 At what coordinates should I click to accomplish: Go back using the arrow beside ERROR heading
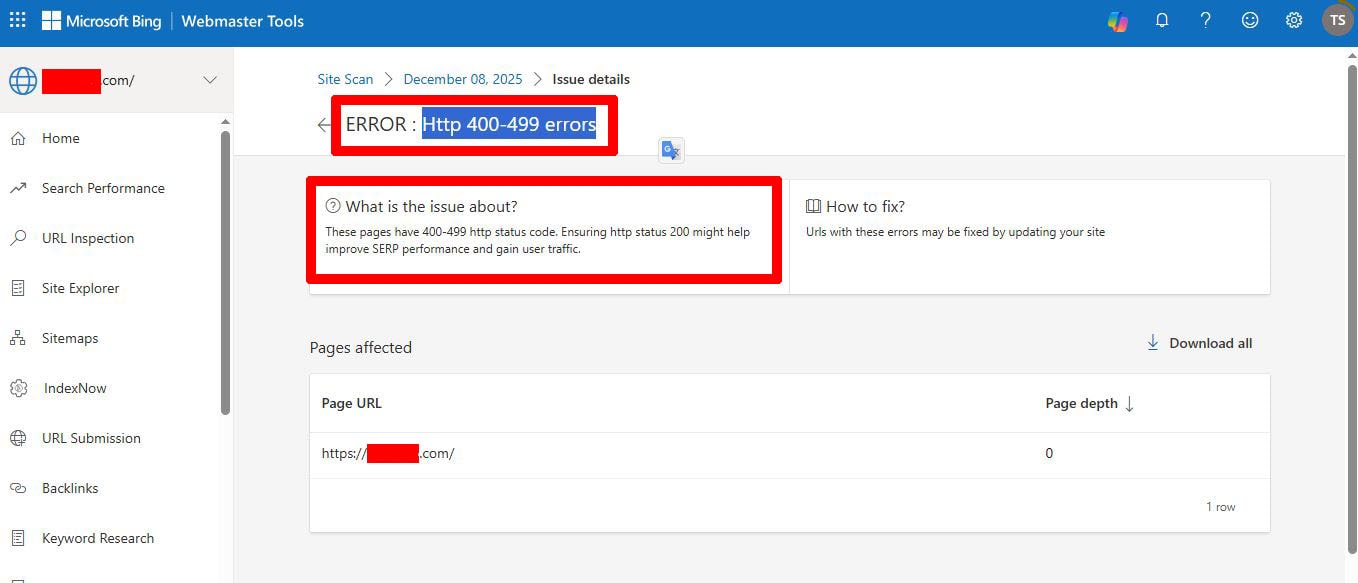[323, 125]
